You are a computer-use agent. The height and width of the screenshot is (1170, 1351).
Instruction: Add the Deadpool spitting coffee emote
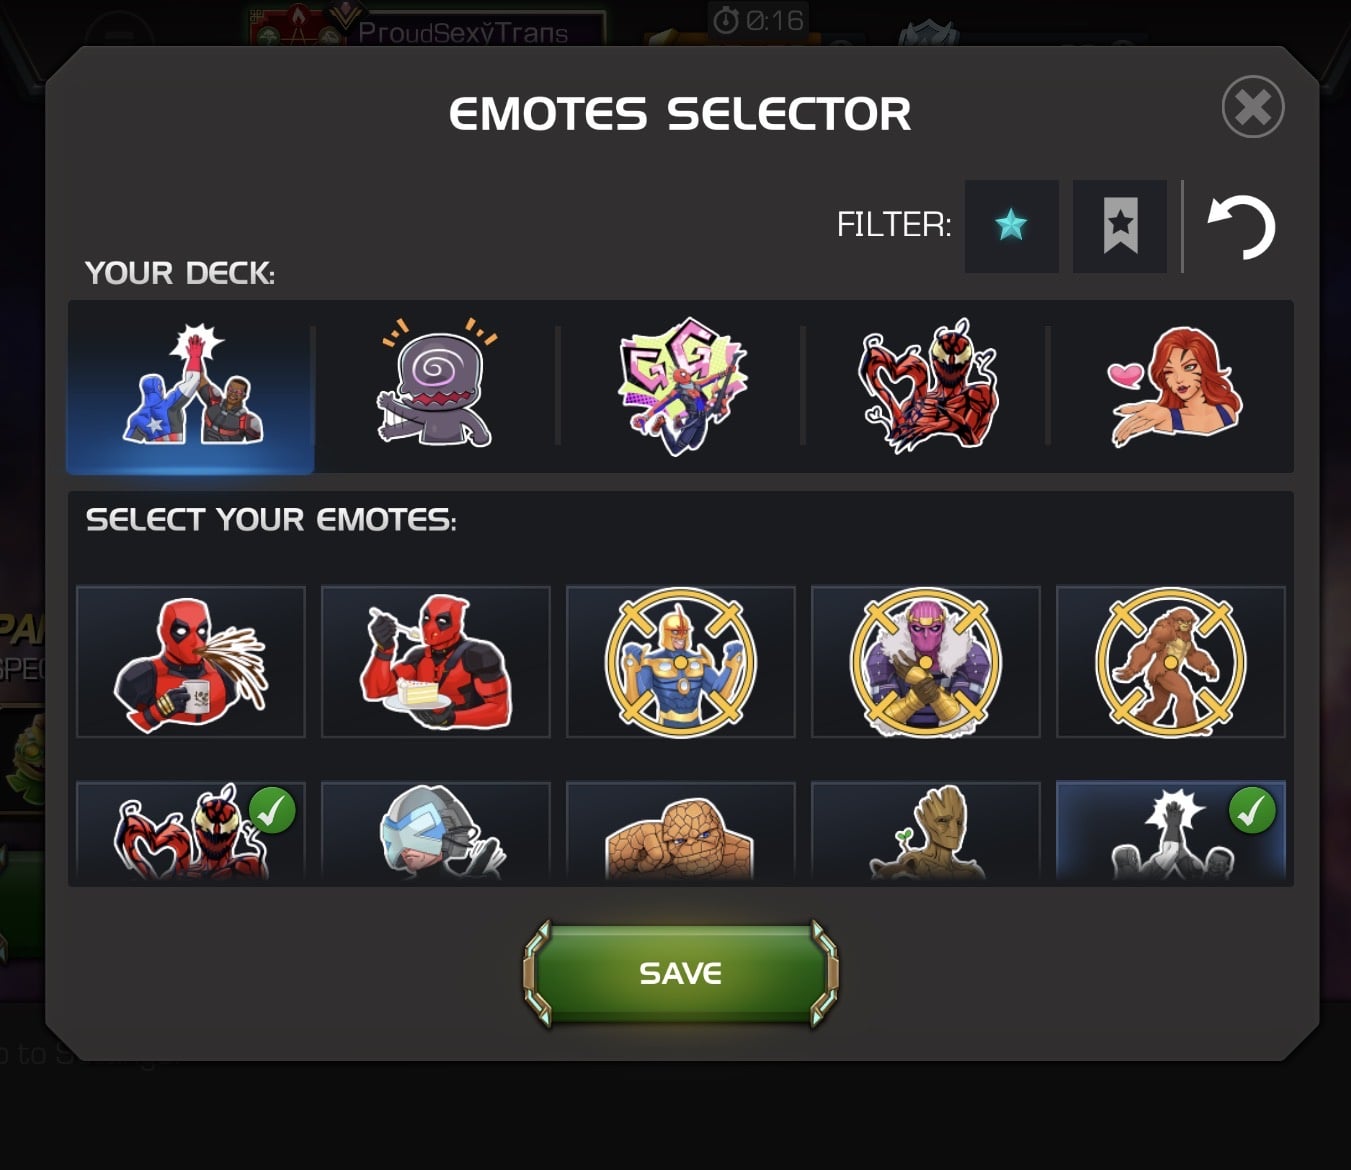point(191,662)
